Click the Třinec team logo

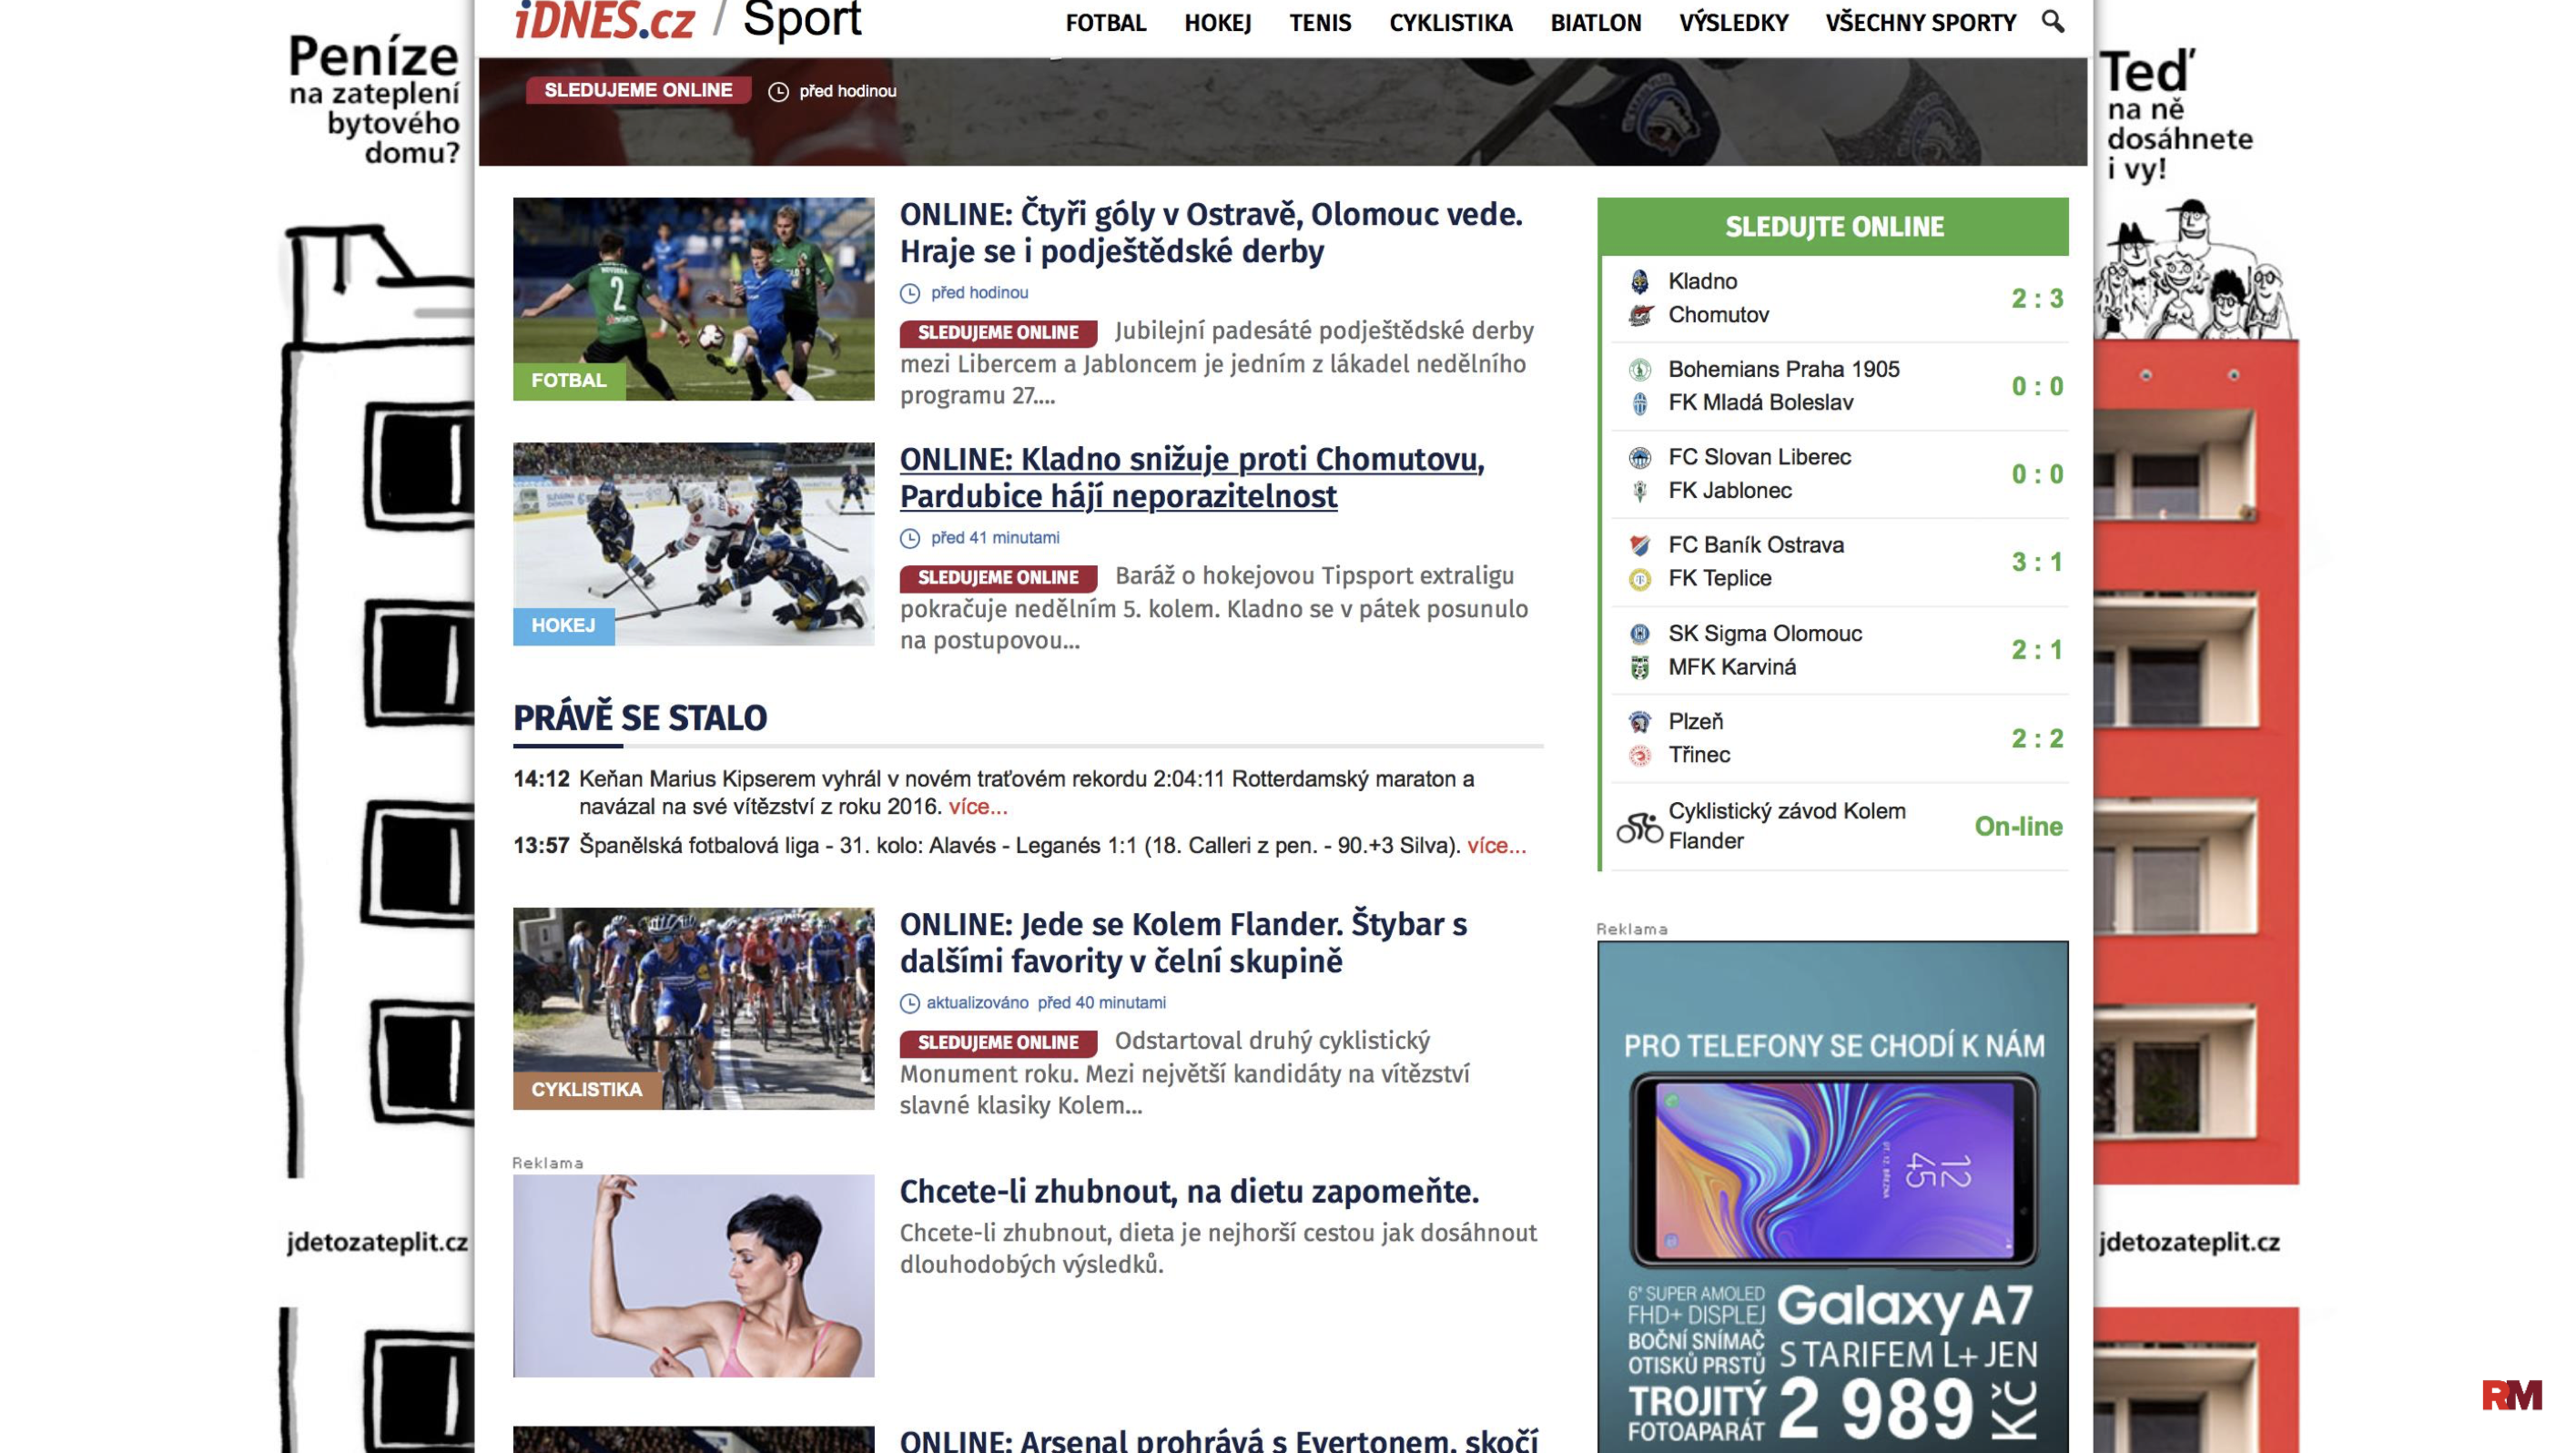1640,755
